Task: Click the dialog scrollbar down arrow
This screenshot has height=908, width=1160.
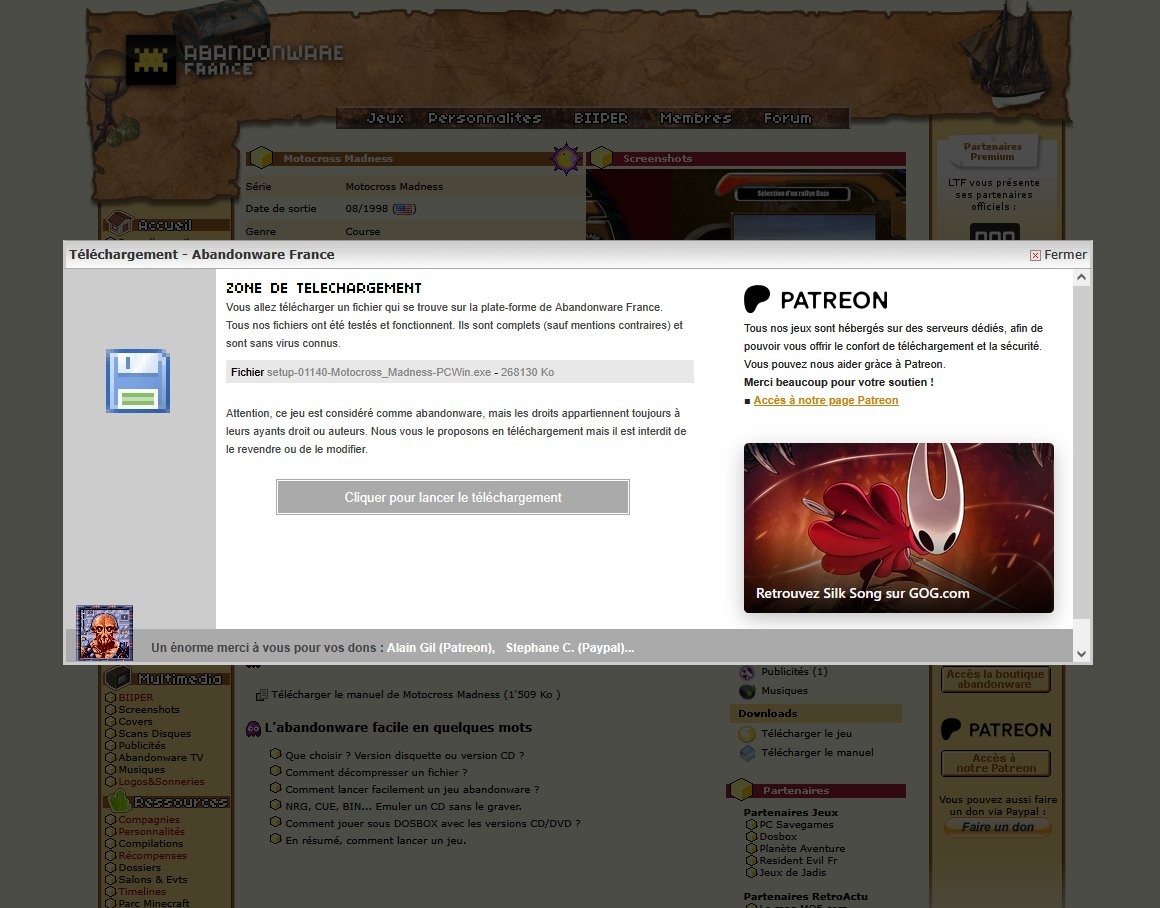Action: 1082,654
